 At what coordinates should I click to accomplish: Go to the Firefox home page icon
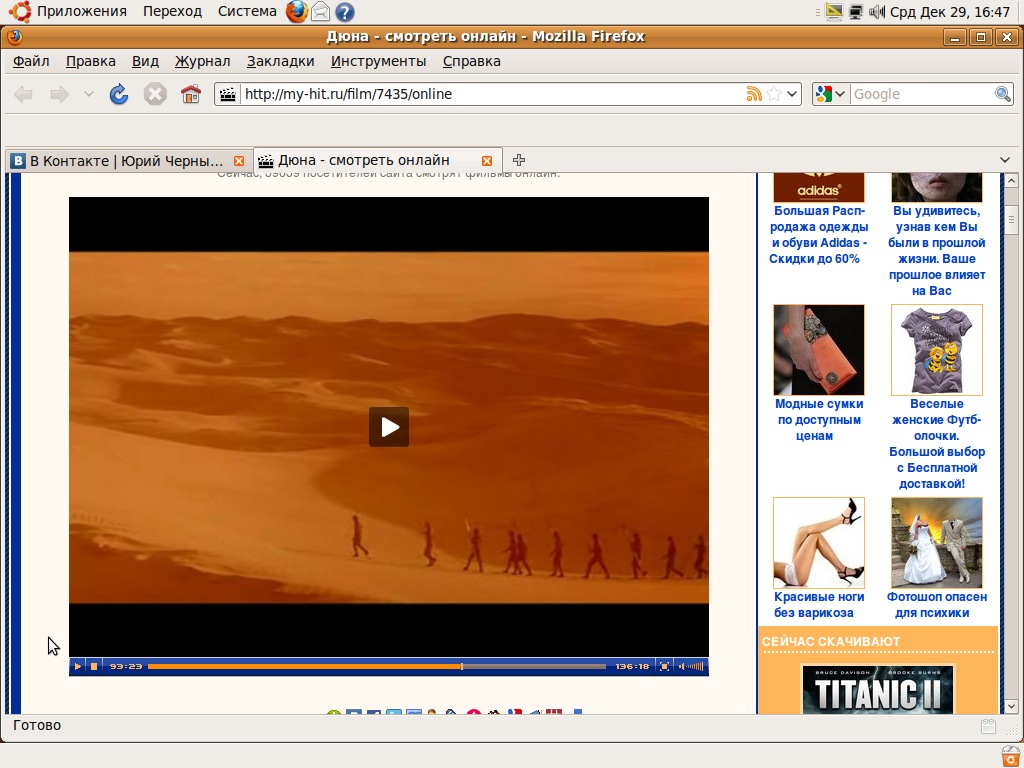(x=190, y=94)
